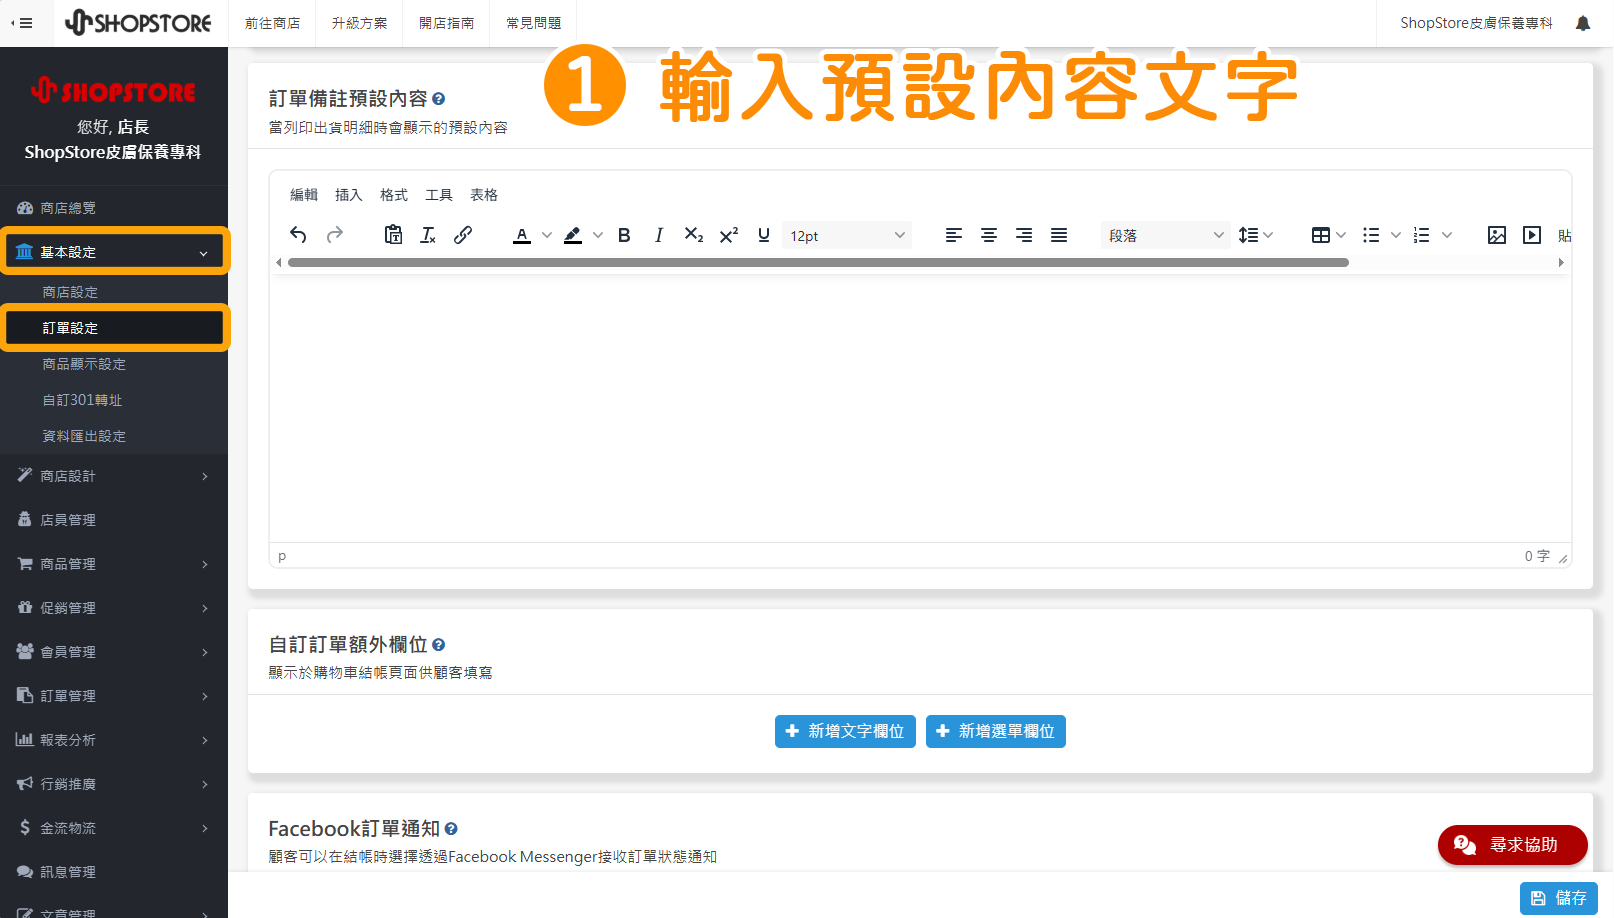Click the editor toolbar horizontal scrollbar
Viewport: 1614px width, 918px height.
(x=818, y=263)
